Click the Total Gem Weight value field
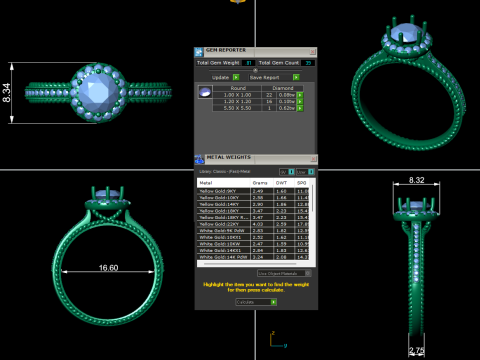The image size is (480, 360). click(249, 63)
